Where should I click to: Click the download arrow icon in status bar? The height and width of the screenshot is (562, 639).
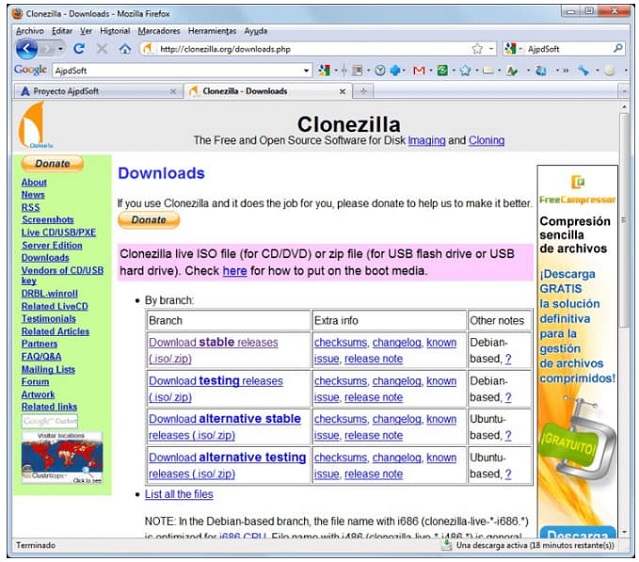pyautogui.click(x=447, y=545)
